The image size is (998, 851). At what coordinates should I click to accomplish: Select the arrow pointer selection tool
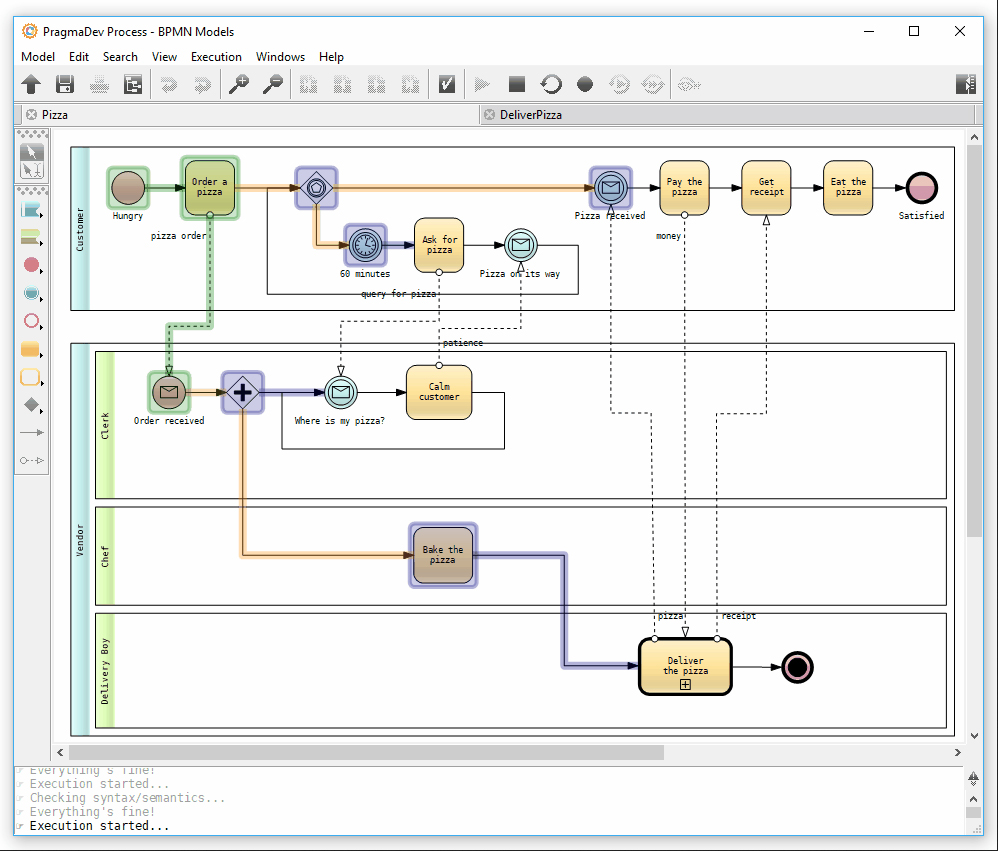pyautogui.click(x=32, y=152)
